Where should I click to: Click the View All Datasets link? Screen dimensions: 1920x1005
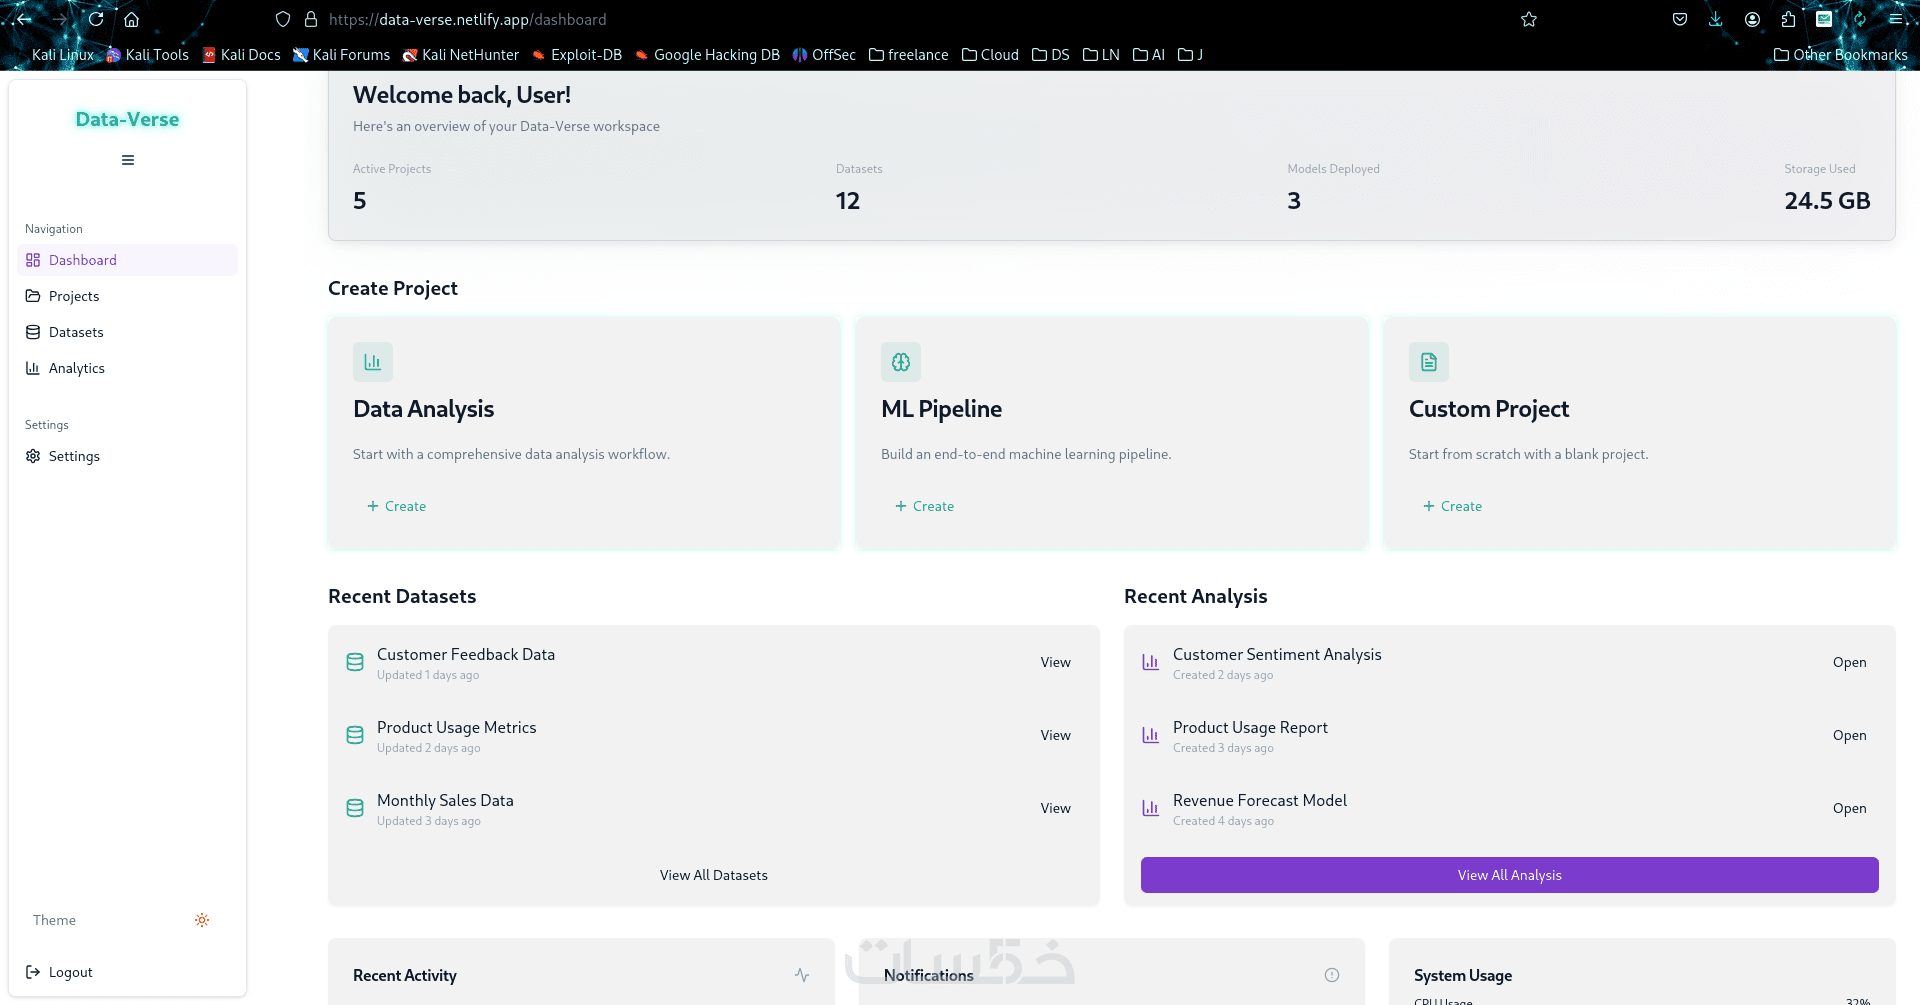[x=714, y=875]
